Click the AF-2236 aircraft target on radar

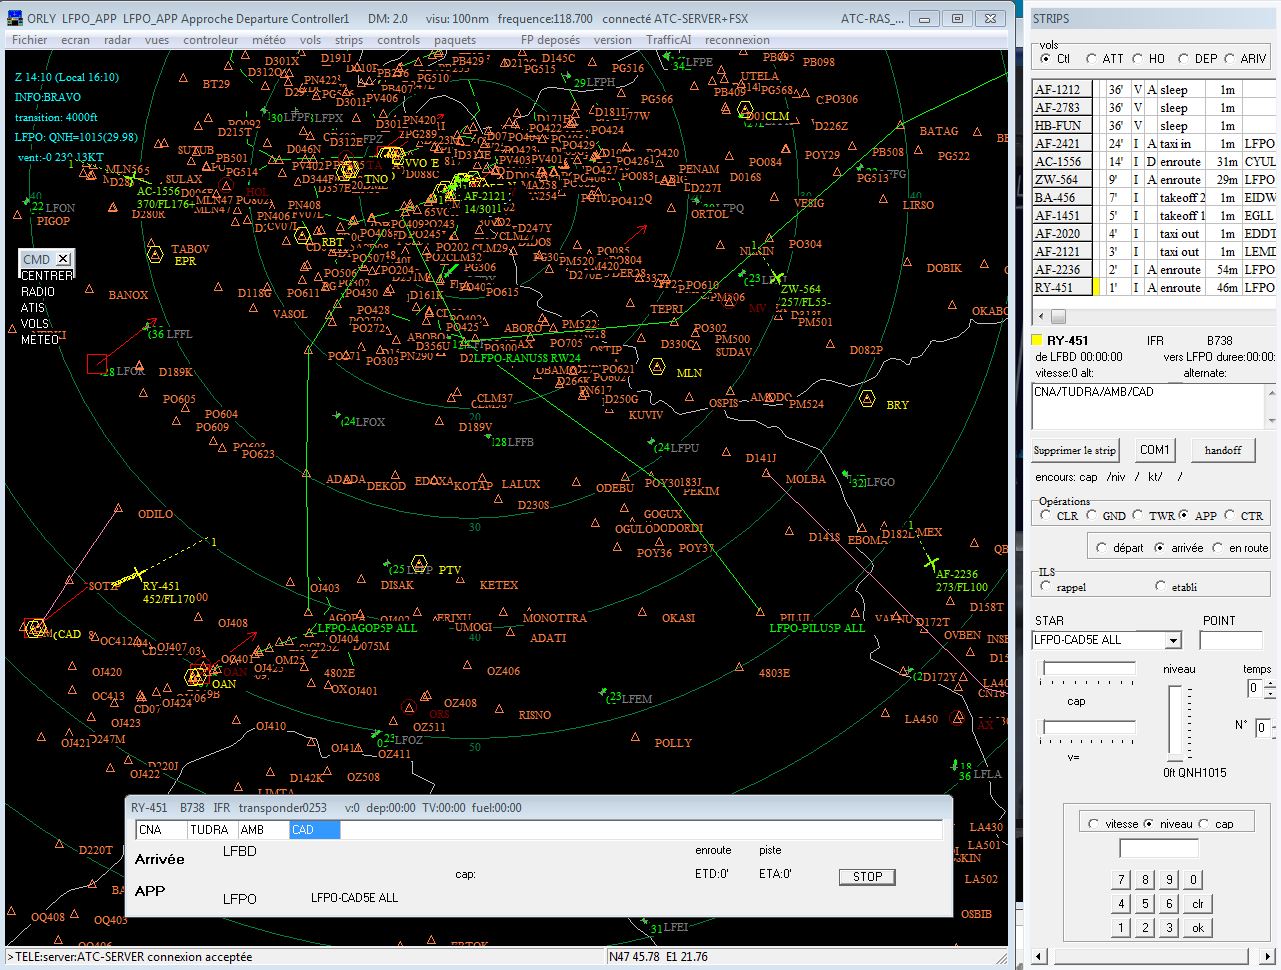(x=931, y=562)
